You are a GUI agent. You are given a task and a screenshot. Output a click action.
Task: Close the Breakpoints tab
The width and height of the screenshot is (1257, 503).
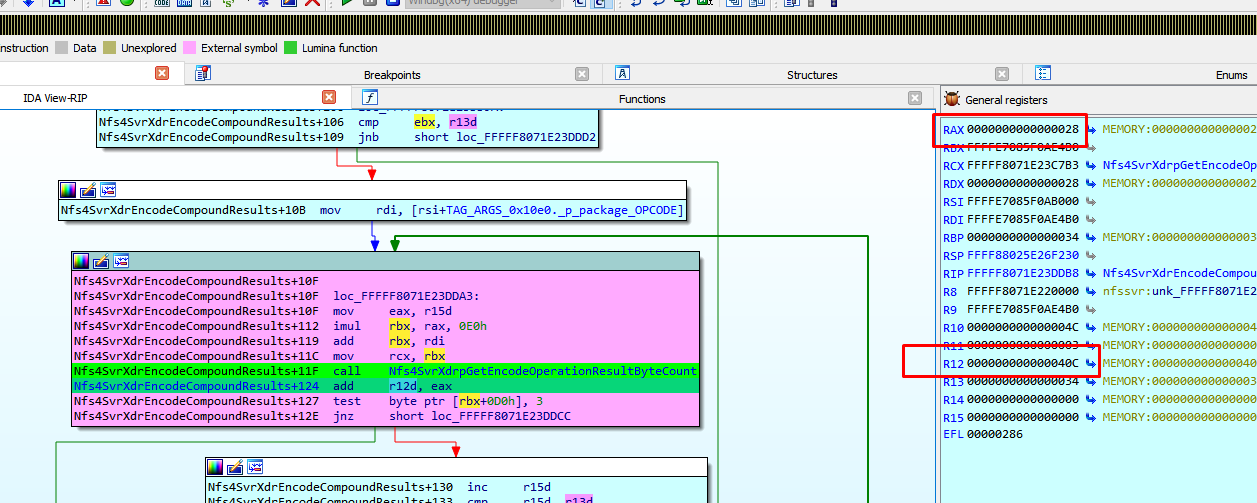582,74
